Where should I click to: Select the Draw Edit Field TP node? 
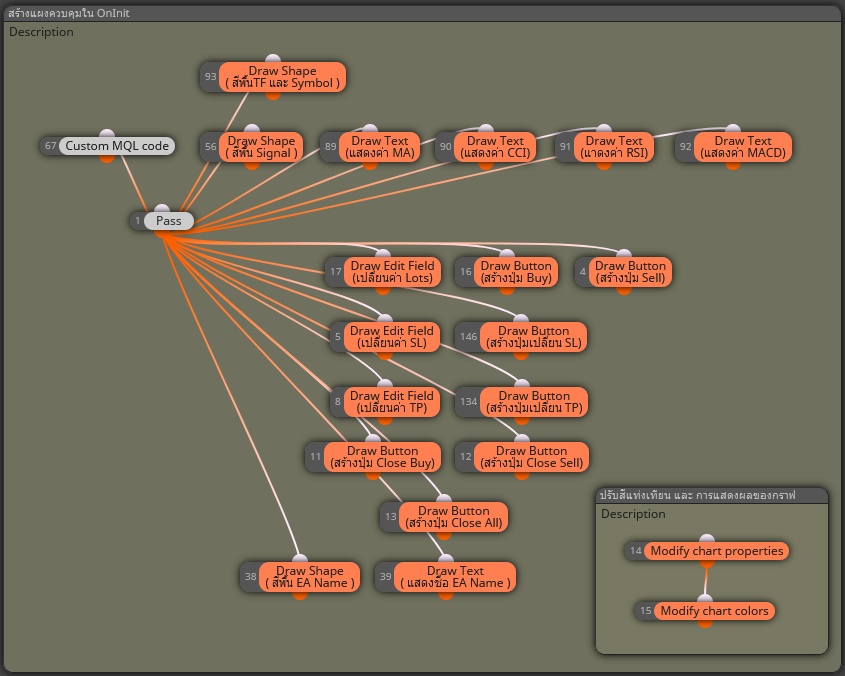(x=392, y=402)
